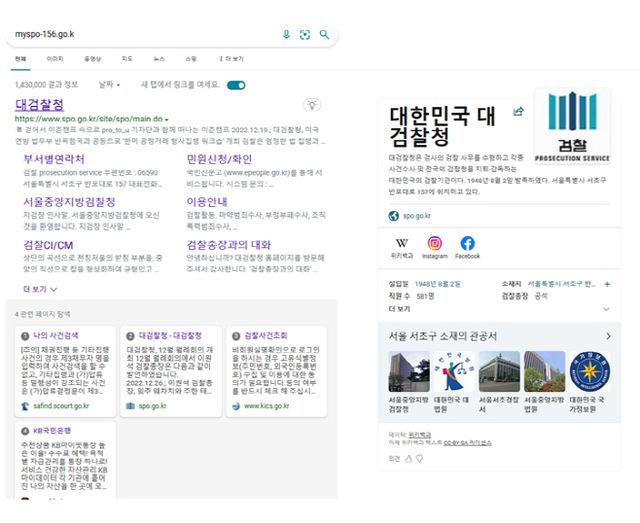This screenshot has height=523, width=640.
Task: Expand 더 보기 under the sitelinks
Action: [x=40, y=289]
